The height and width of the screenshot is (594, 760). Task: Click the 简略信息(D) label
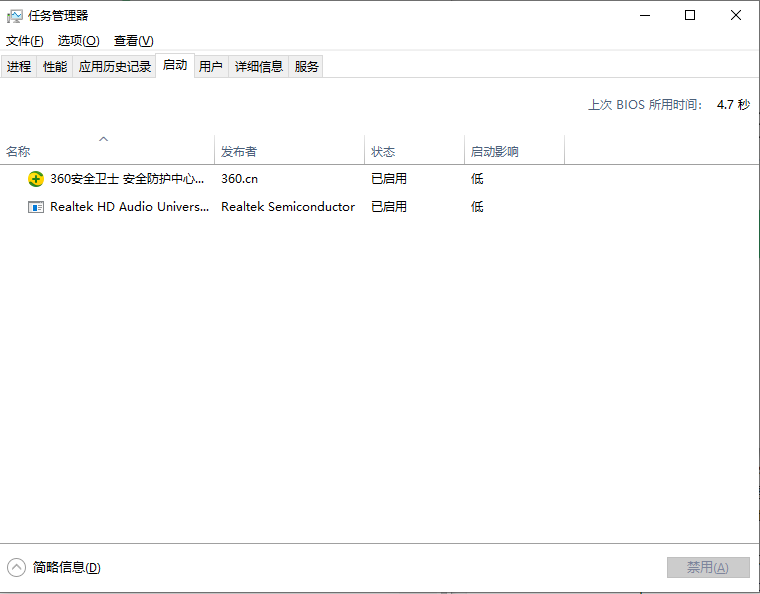click(66, 567)
